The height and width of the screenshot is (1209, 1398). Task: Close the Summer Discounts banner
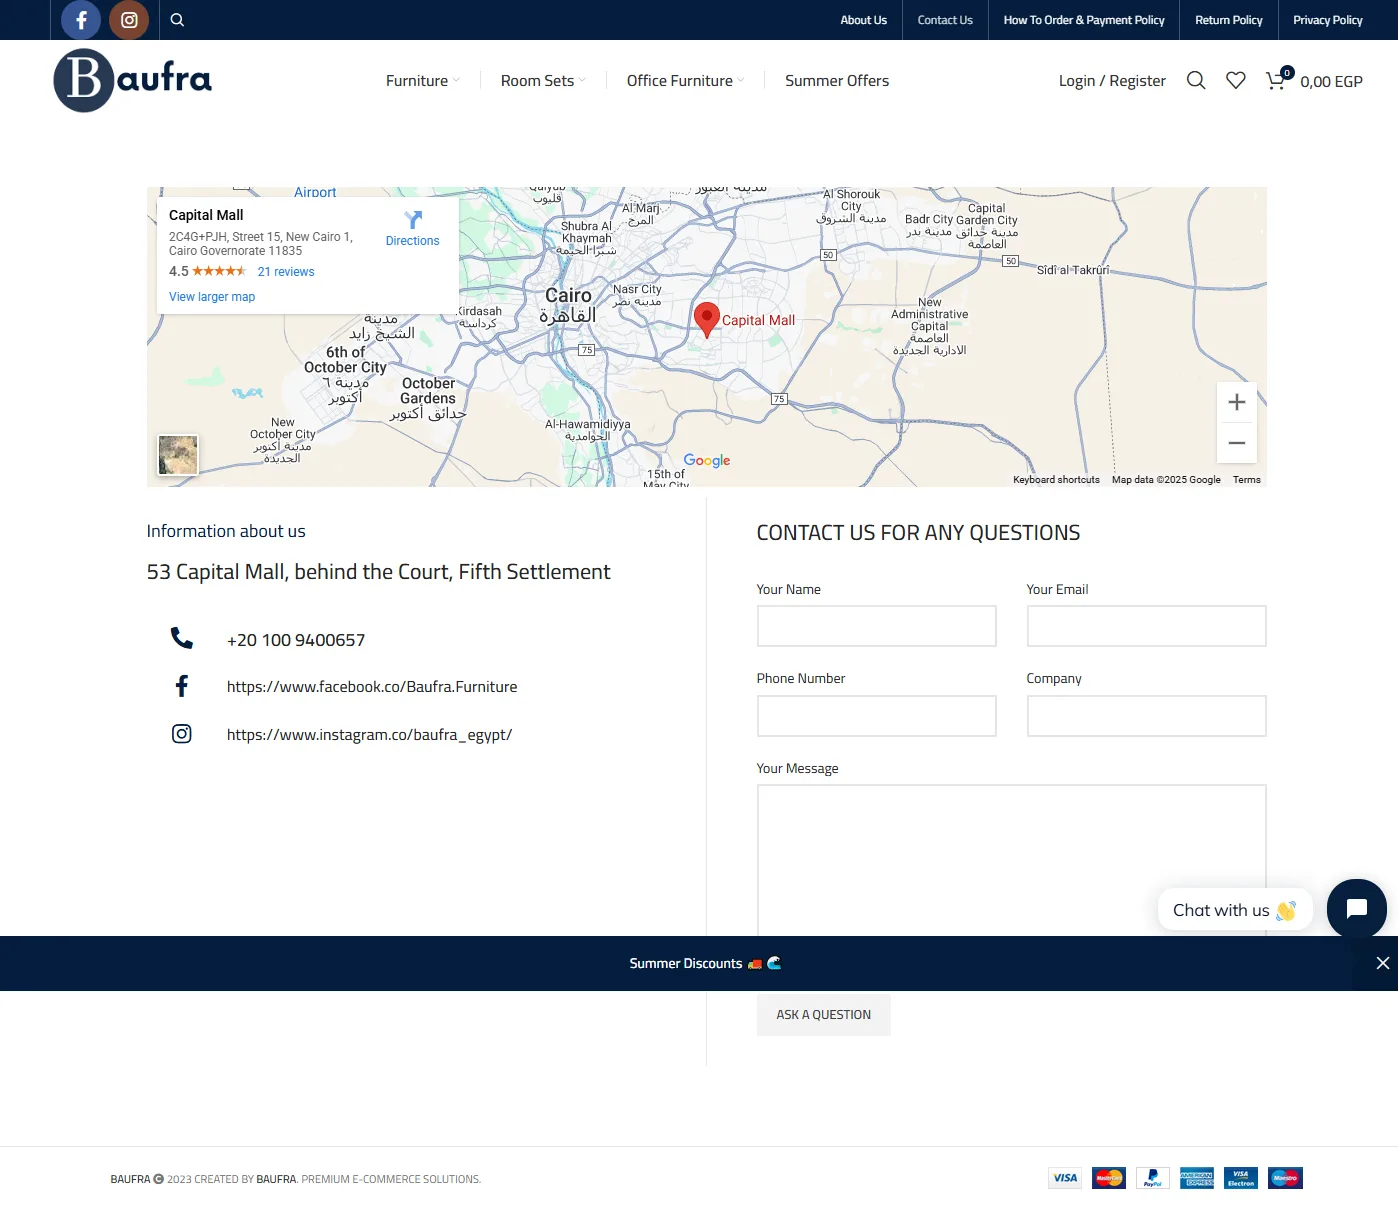1382,963
